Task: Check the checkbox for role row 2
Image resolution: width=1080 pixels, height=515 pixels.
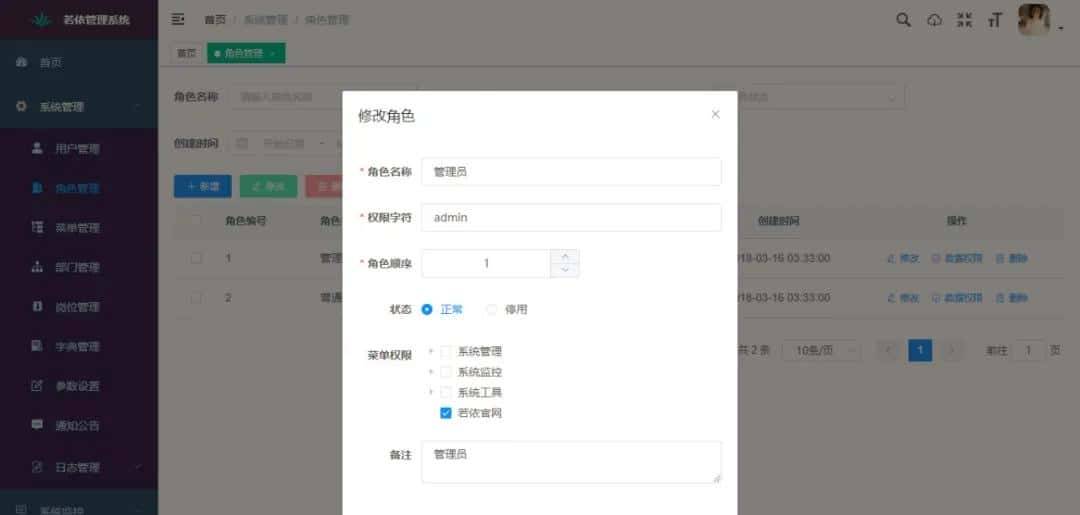Action: click(x=196, y=298)
